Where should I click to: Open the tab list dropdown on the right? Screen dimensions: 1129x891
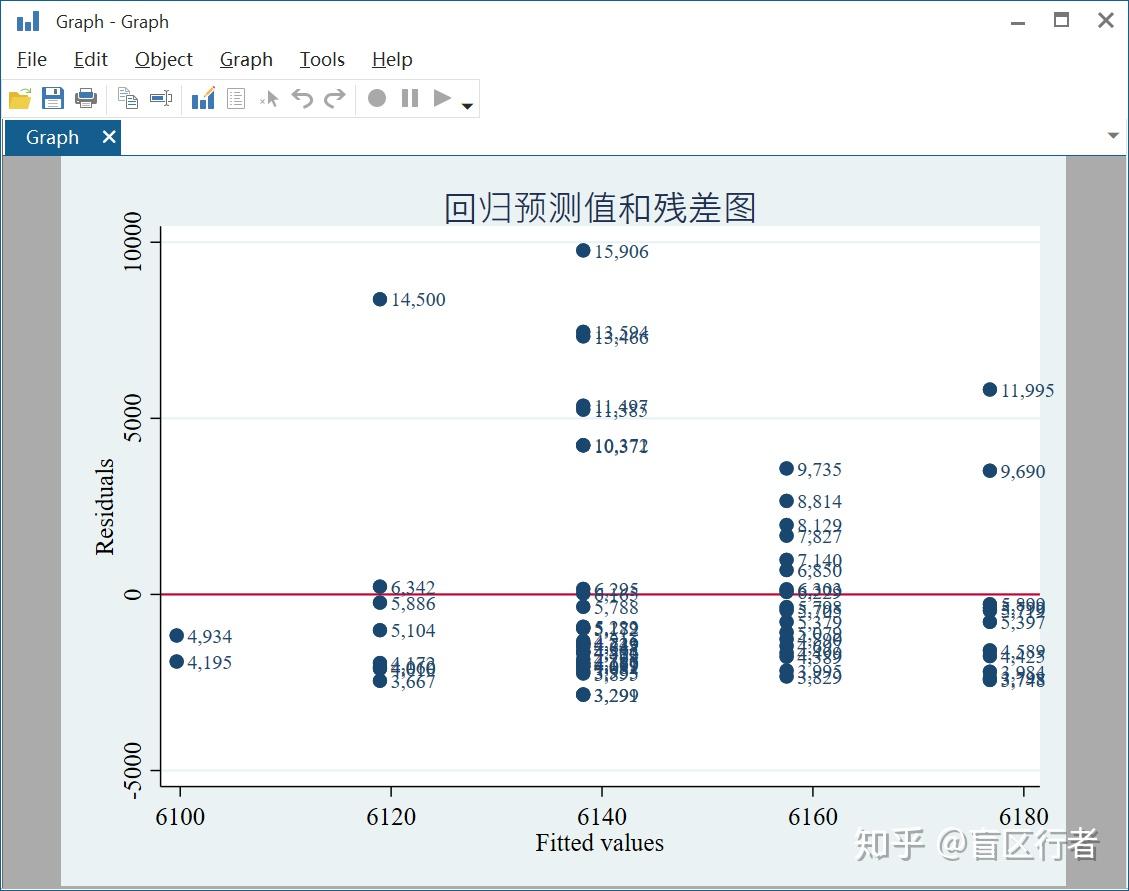(1112, 135)
